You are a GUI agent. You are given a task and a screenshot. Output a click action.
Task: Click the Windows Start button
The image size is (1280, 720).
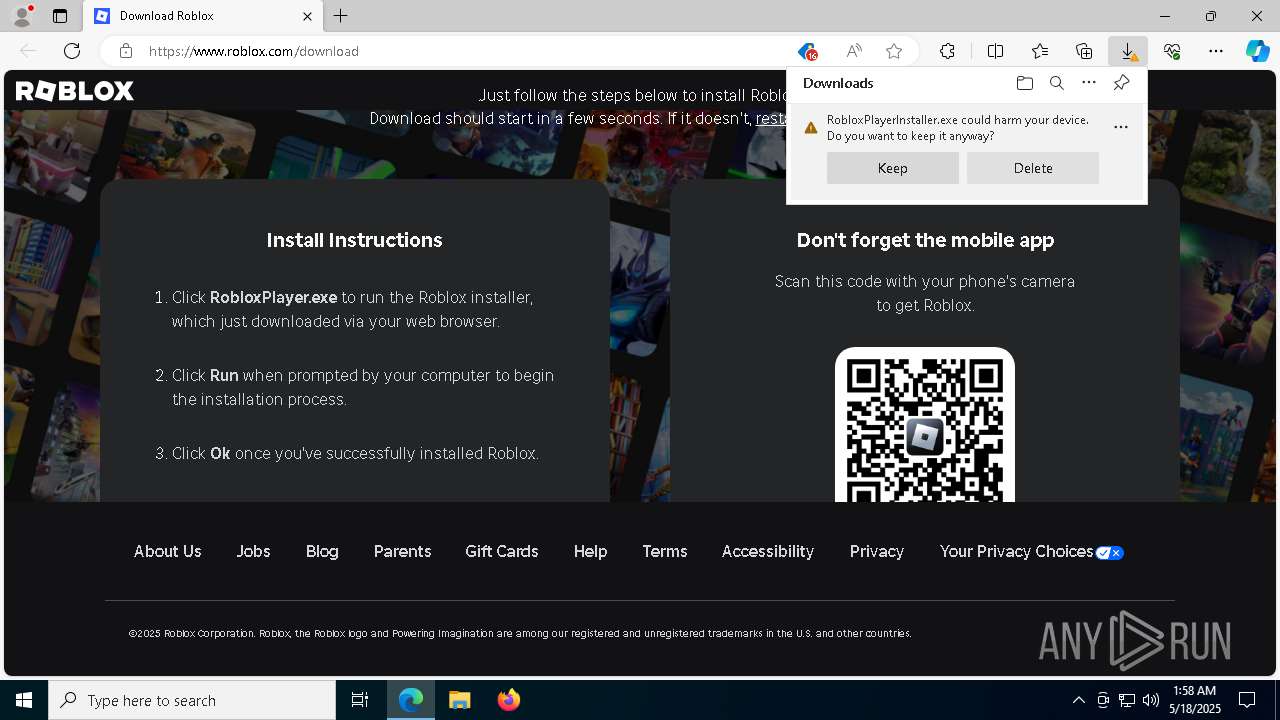24,700
